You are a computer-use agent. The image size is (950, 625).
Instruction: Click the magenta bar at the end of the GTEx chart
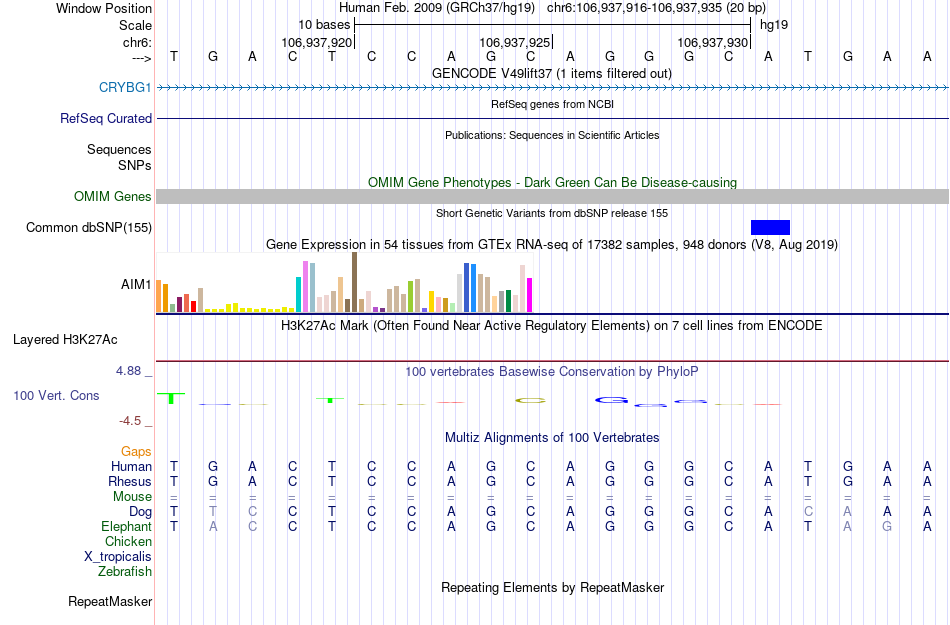[530, 295]
